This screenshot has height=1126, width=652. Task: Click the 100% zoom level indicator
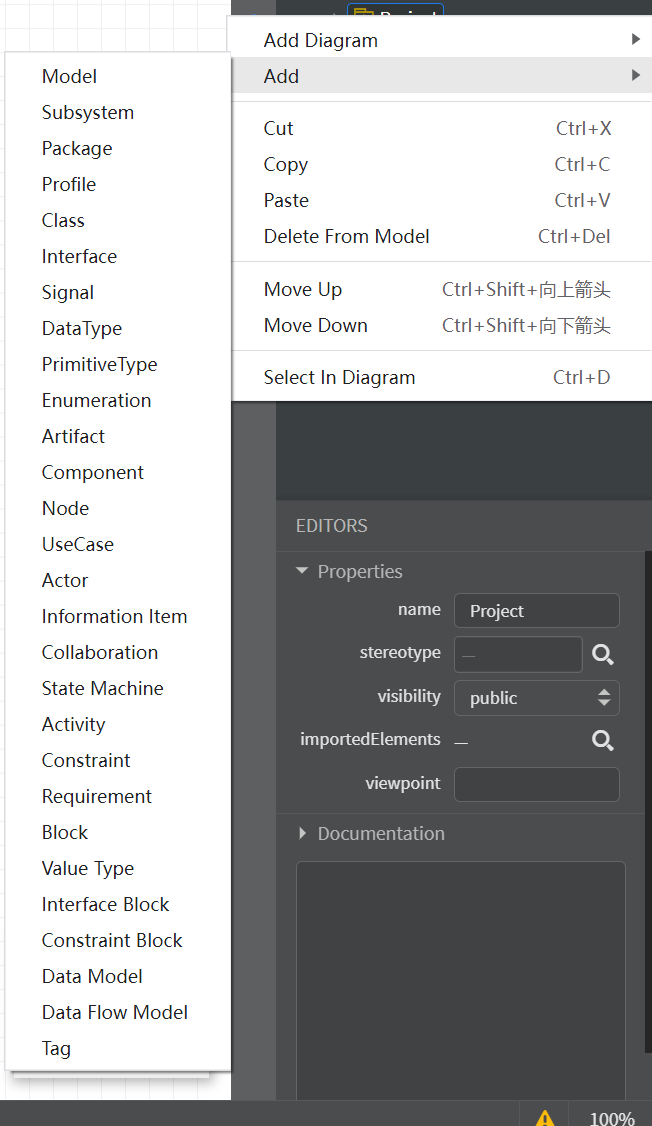point(611,1118)
